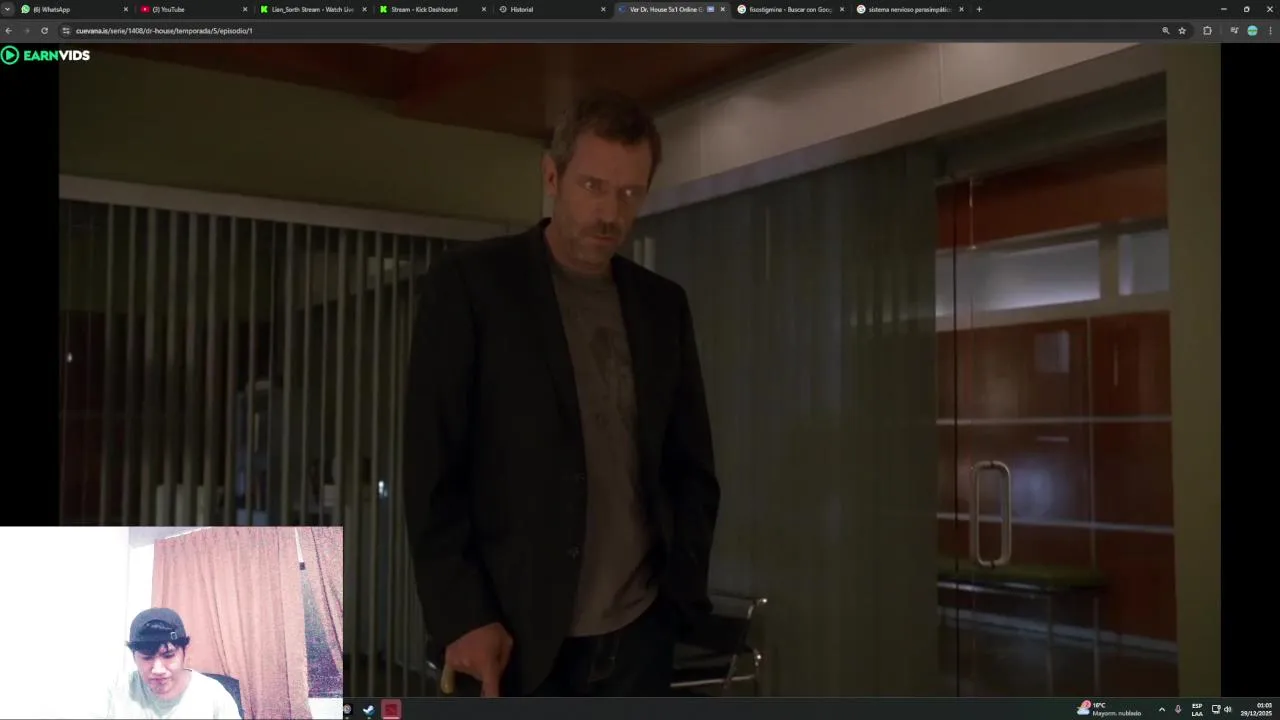
Task: Open network settings from system tray
Action: pyautogui.click(x=1216, y=709)
